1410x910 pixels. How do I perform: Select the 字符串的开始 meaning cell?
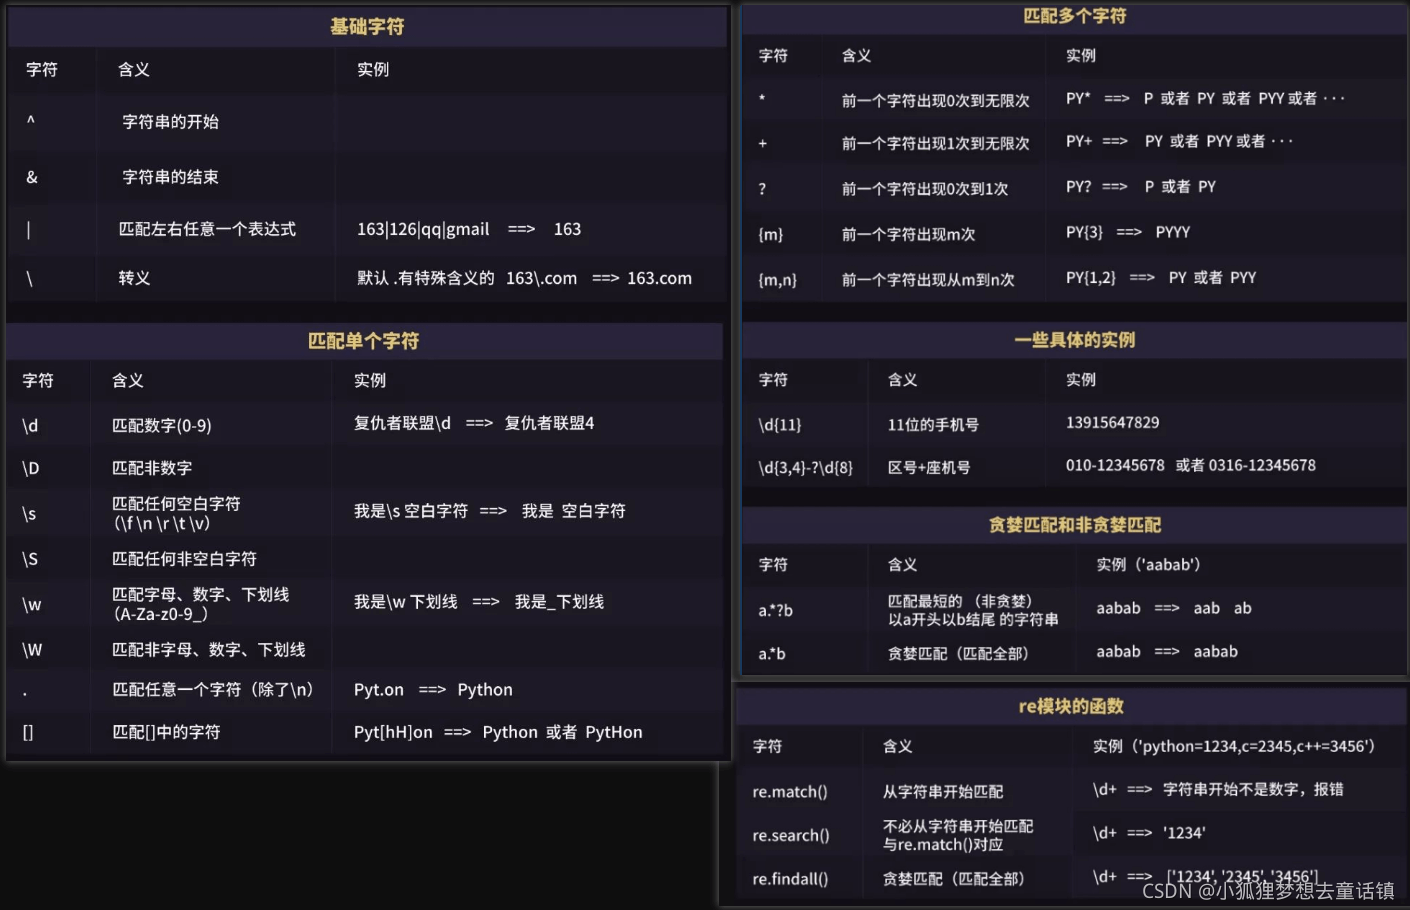[x=170, y=122]
